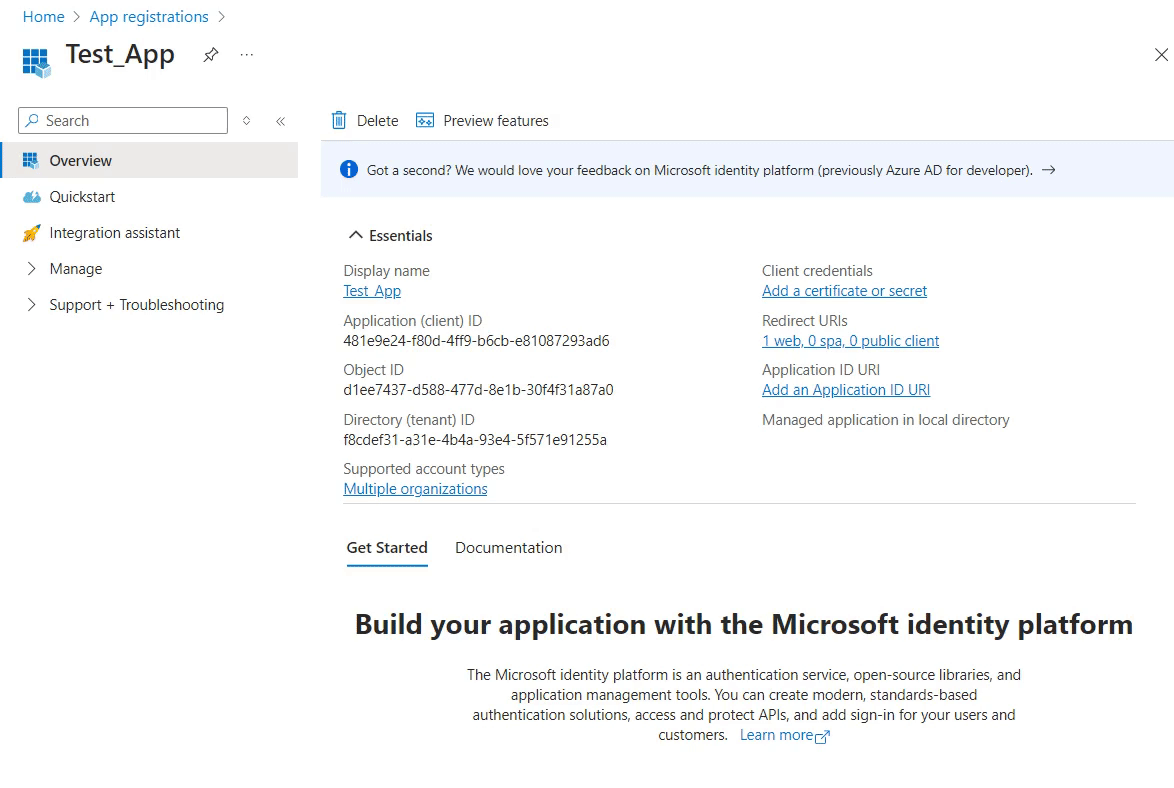Click the Quickstart cloud icon
The height and width of the screenshot is (788, 1174).
(x=31, y=197)
